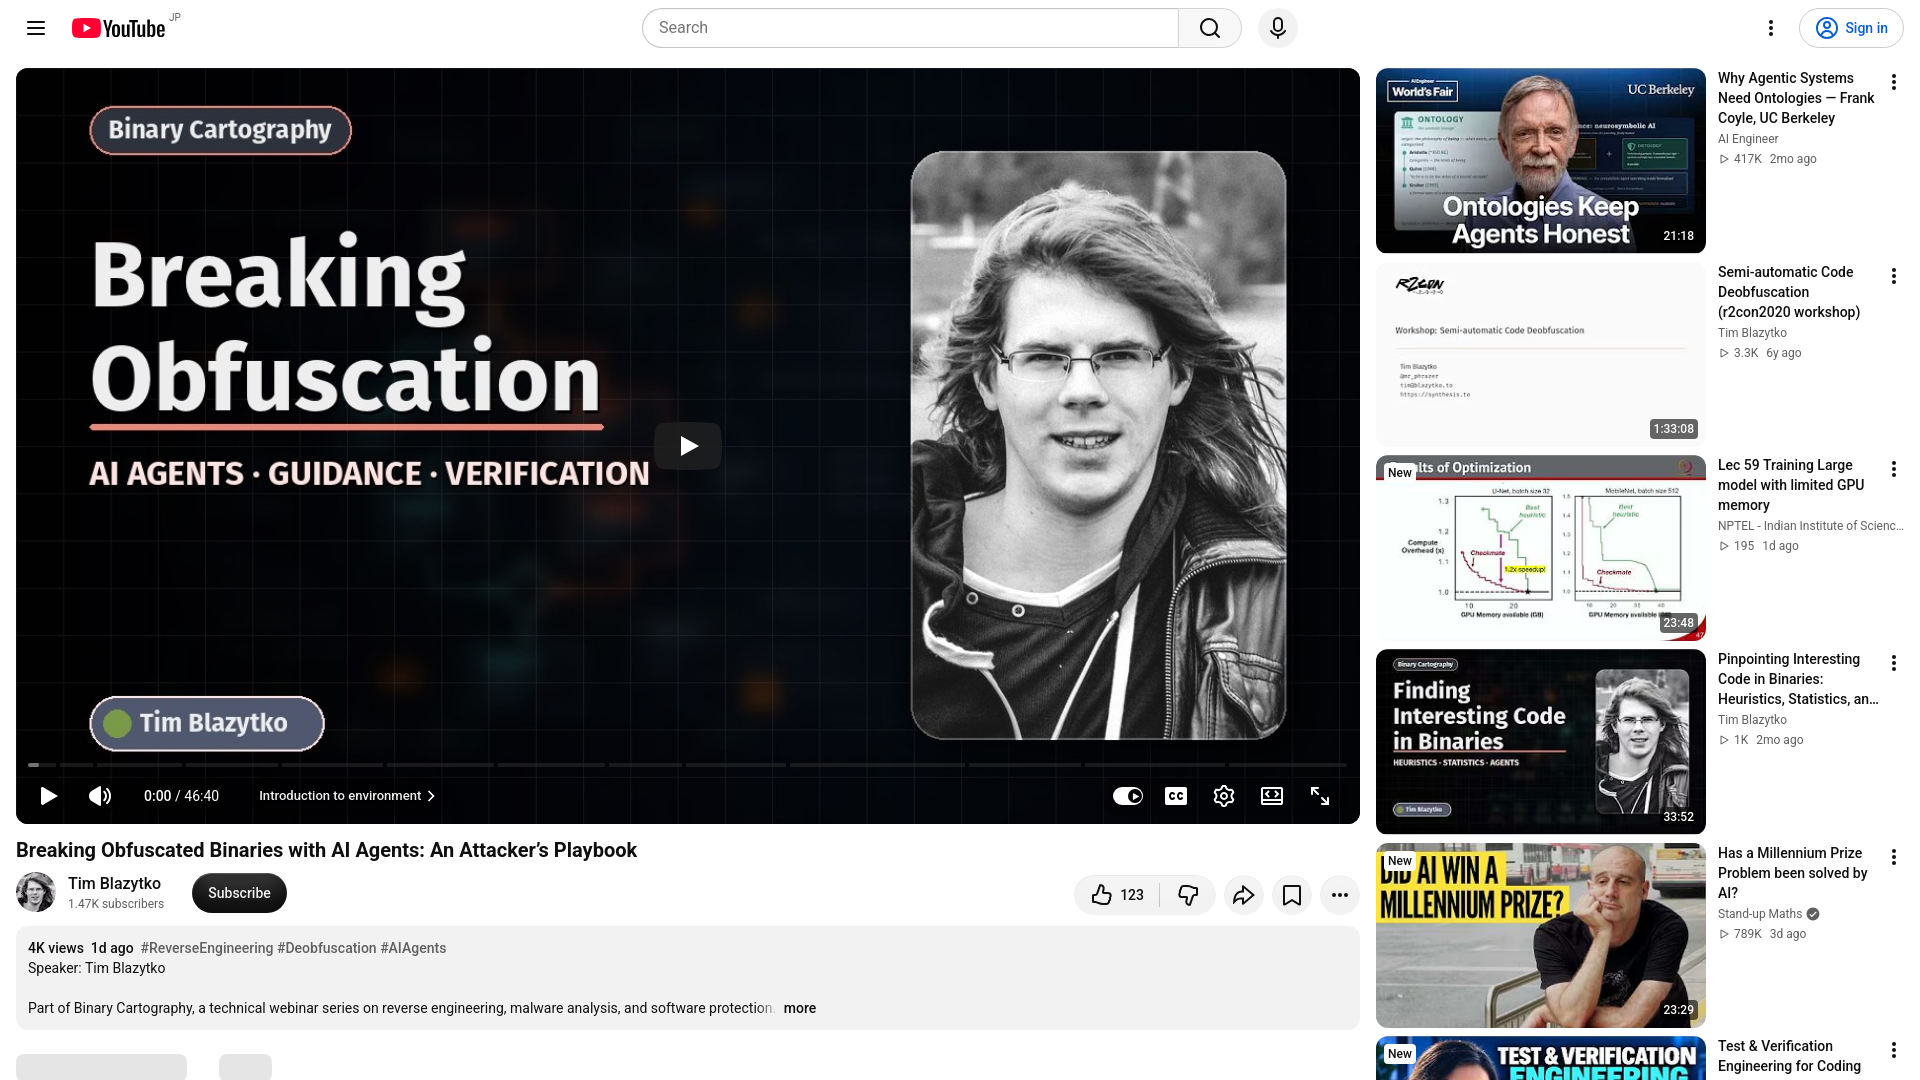Open options for 'Millennium Prize' video
The image size is (1920, 1080).
(1894, 857)
